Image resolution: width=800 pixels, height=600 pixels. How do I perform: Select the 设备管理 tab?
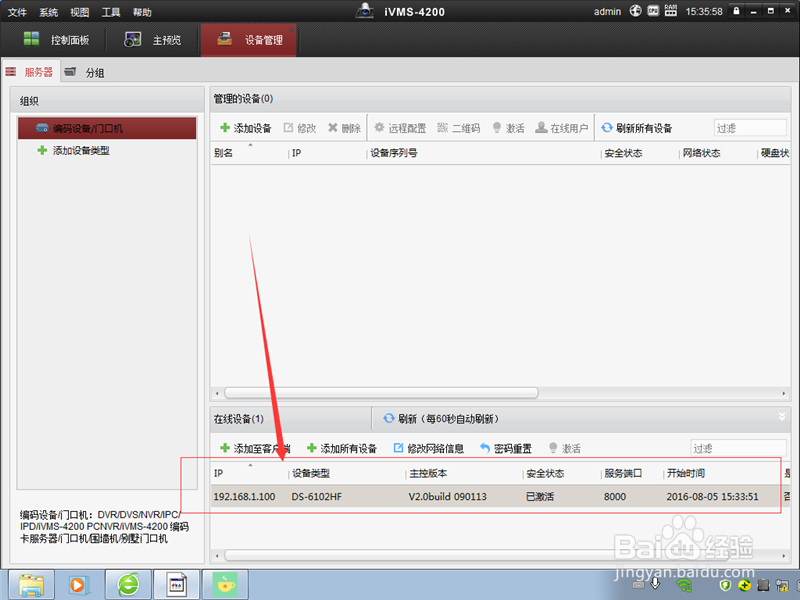[x=249, y=40]
